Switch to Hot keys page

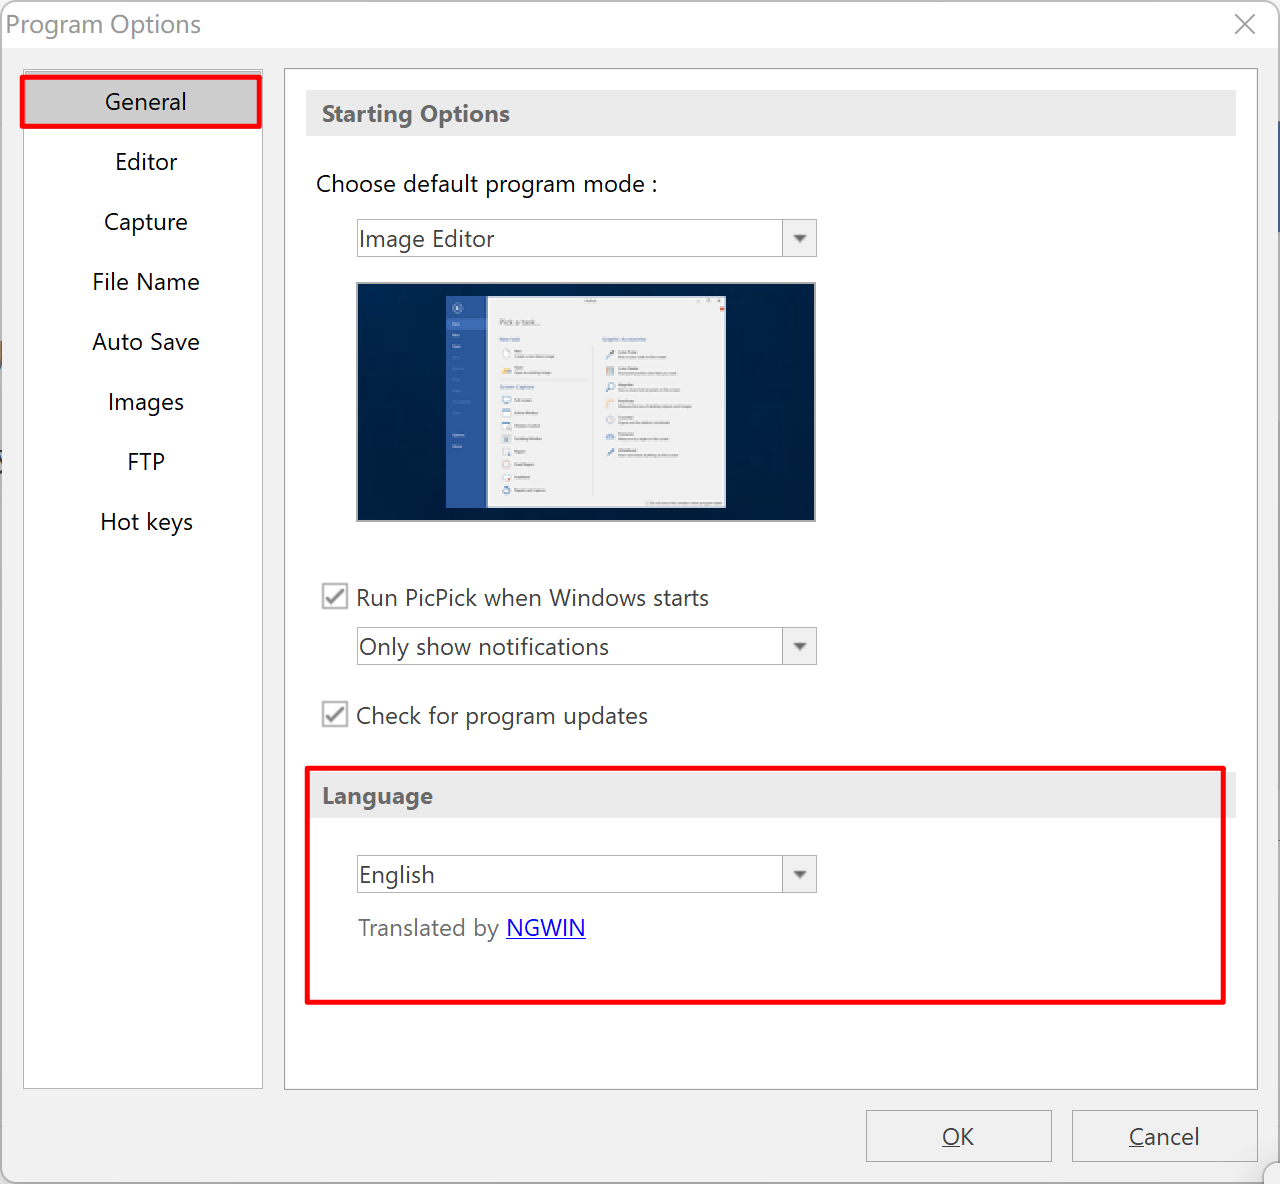(146, 522)
